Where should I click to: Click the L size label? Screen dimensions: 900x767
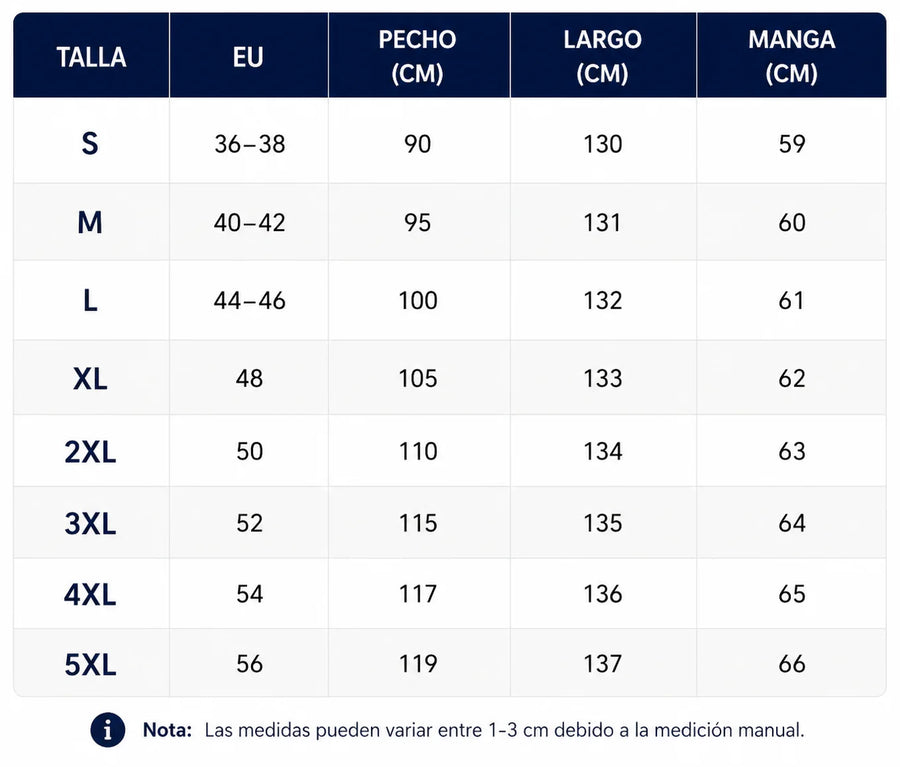(90, 300)
